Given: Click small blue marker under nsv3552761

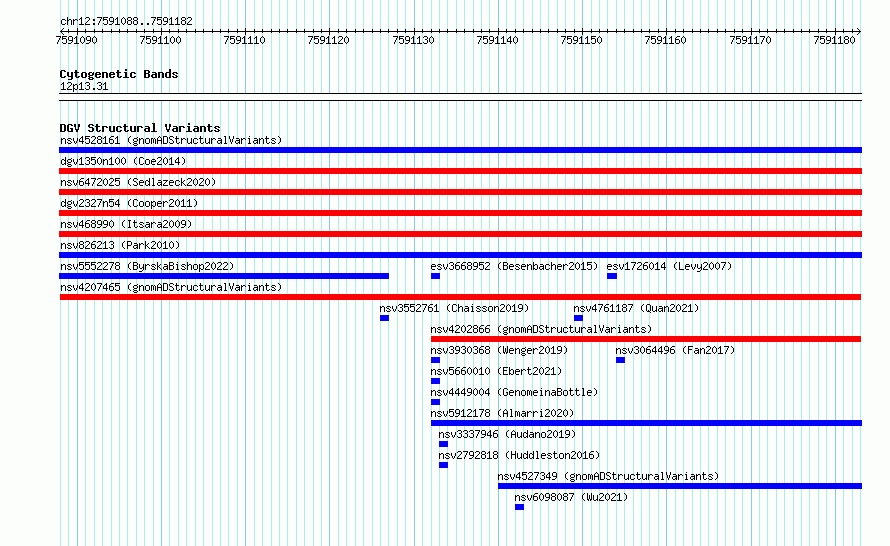Looking at the screenshot, I should tap(385, 318).
